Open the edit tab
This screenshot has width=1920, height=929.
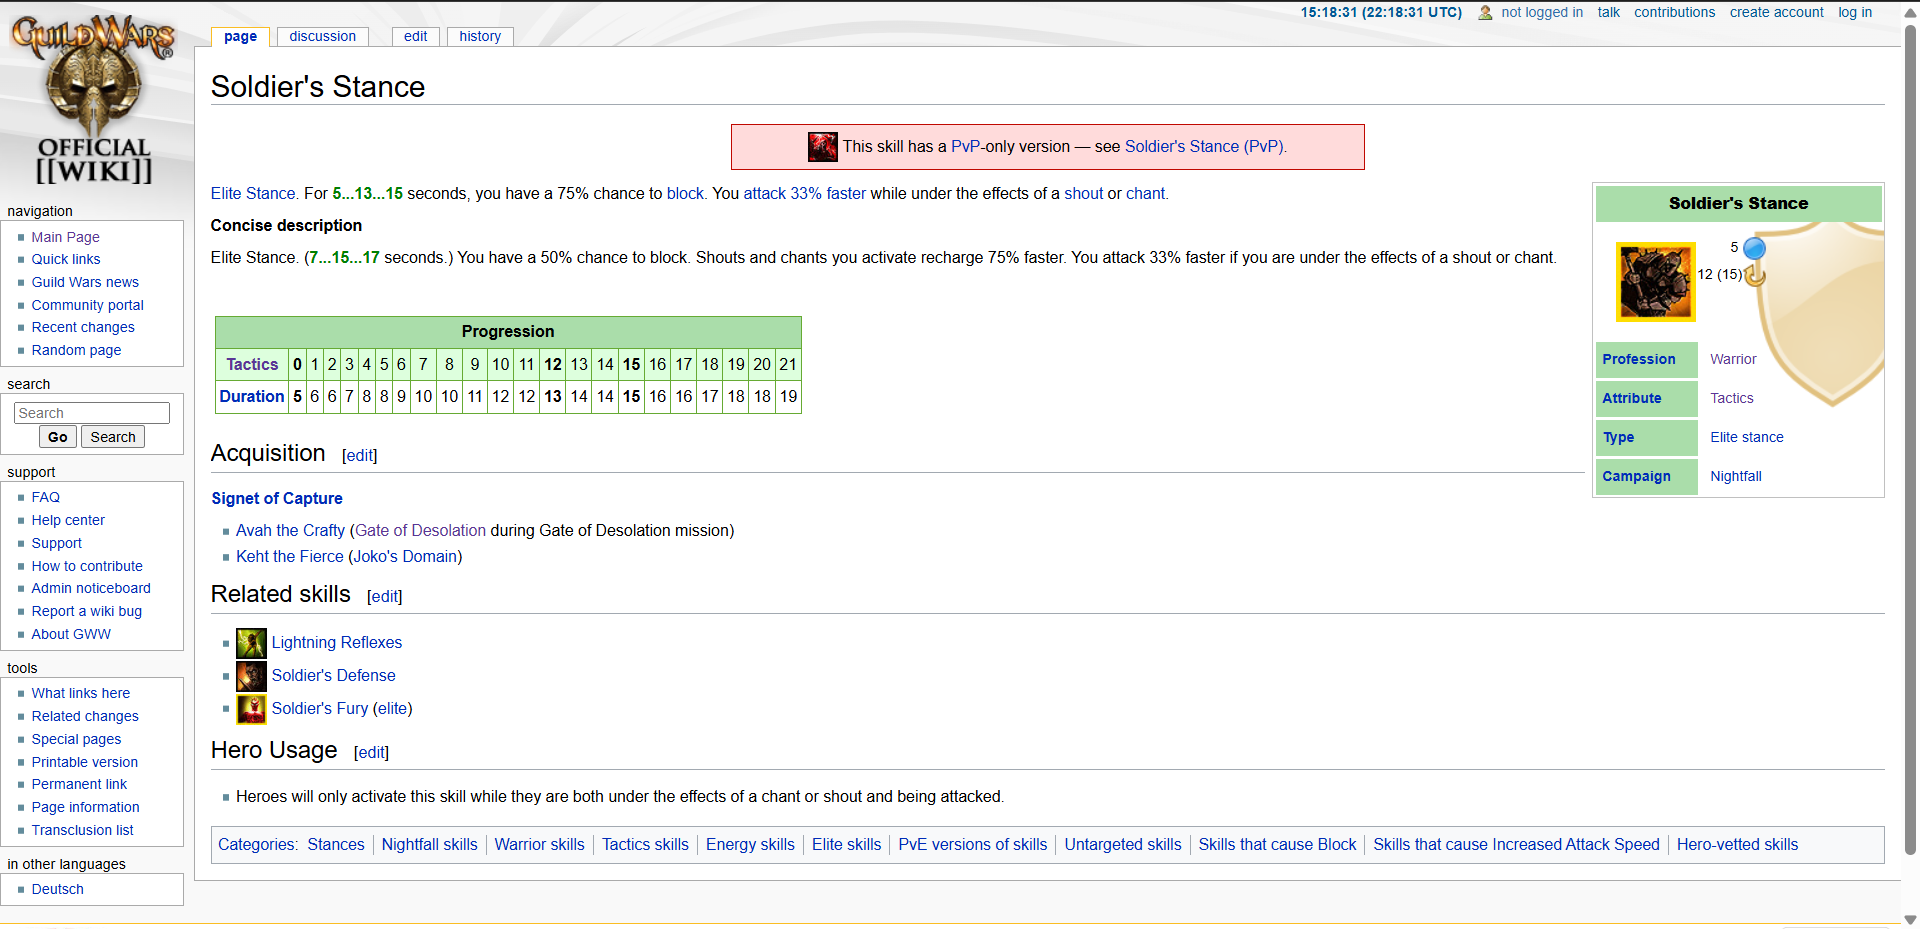(415, 36)
